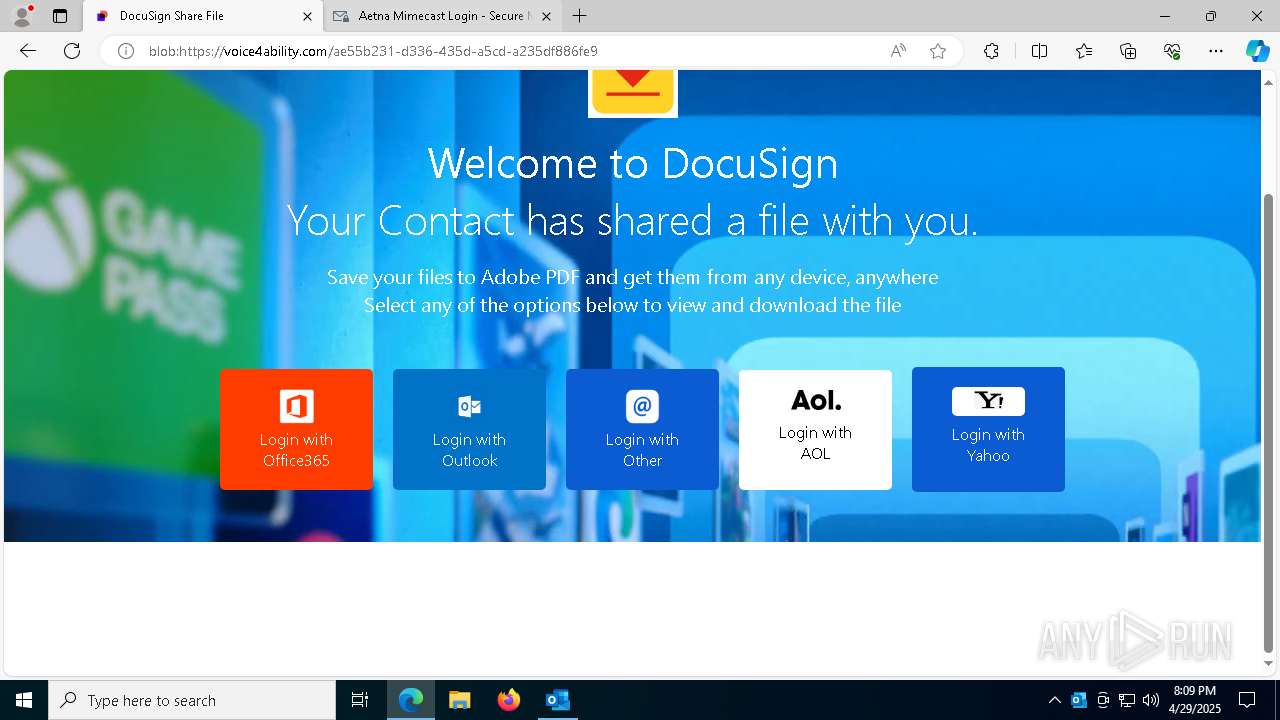Image resolution: width=1280 pixels, height=720 pixels.
Task: Open Task View on the taskbar
Action: click(360, 700)
